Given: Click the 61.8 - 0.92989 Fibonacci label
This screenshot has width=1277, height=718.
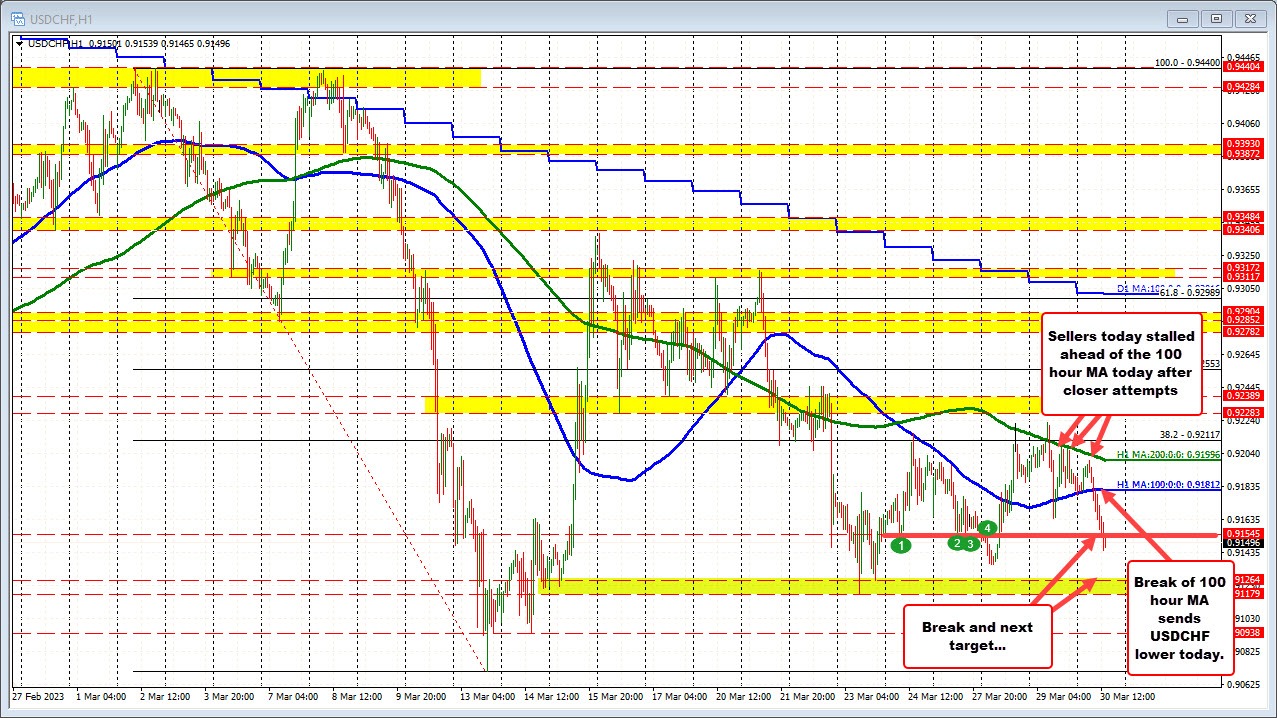Looking at the screenshot, I should click(1188, 293).
